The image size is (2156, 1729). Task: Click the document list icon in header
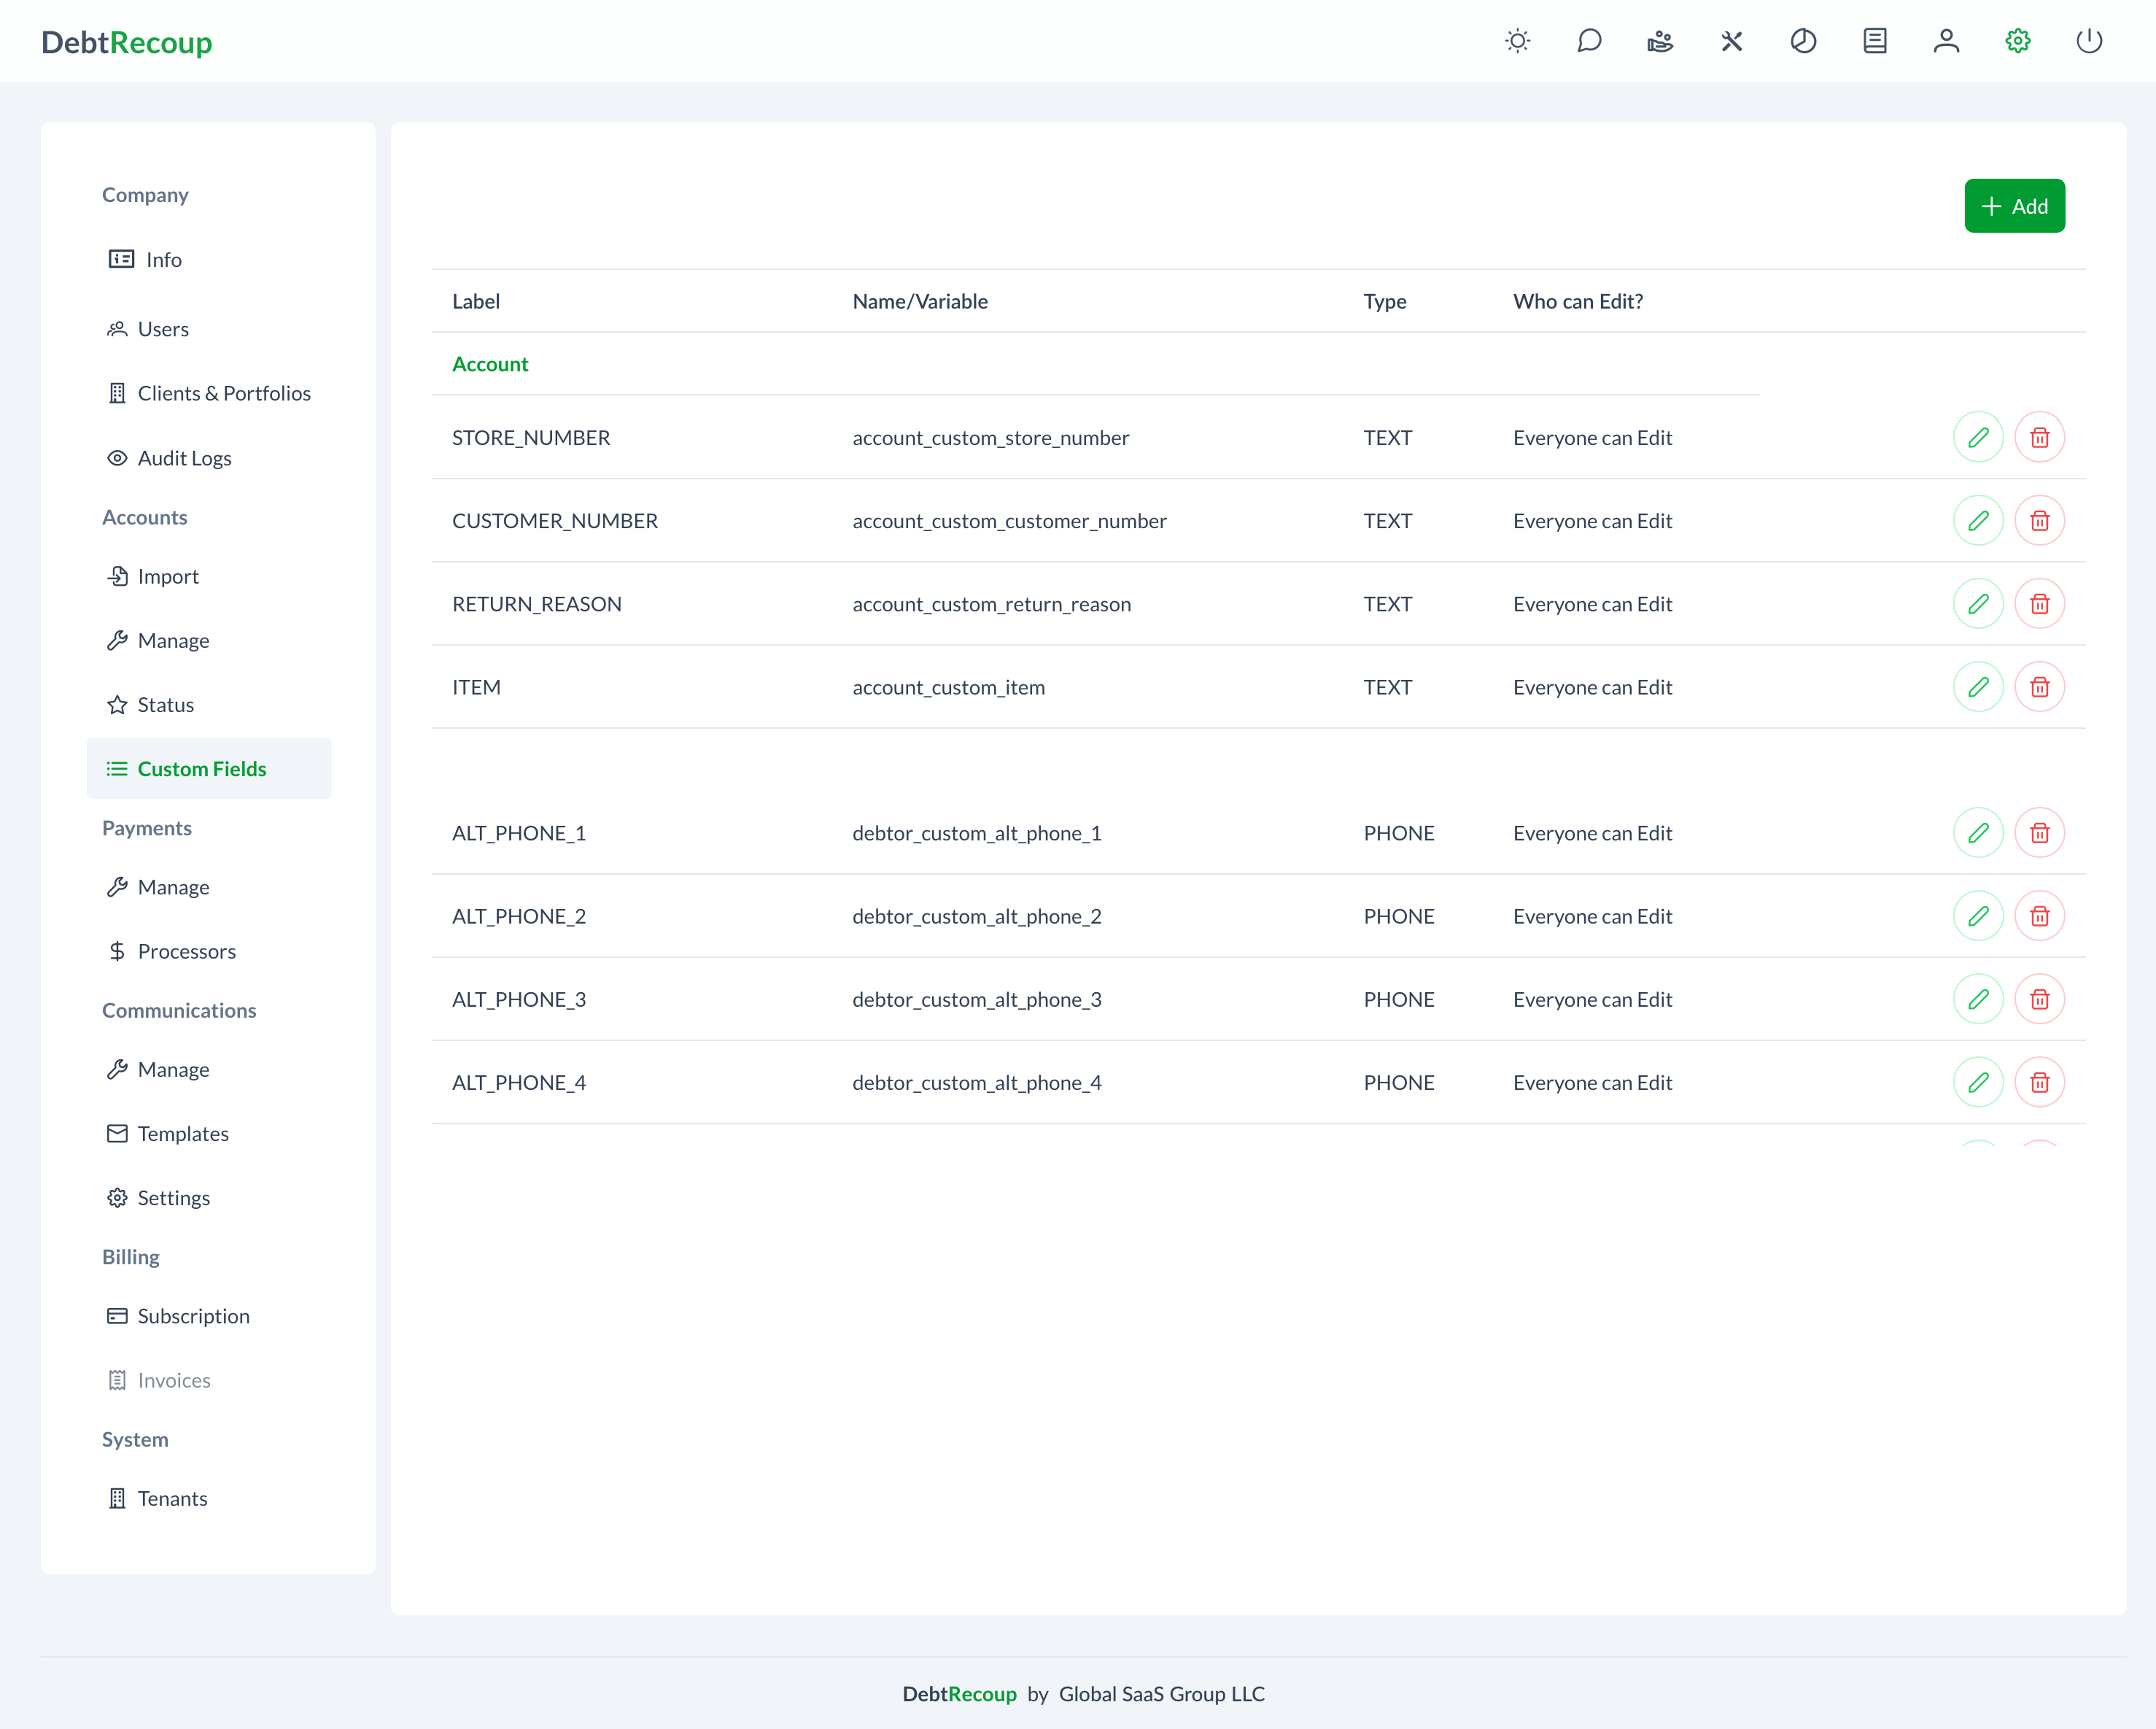(x=1874, y=41)
